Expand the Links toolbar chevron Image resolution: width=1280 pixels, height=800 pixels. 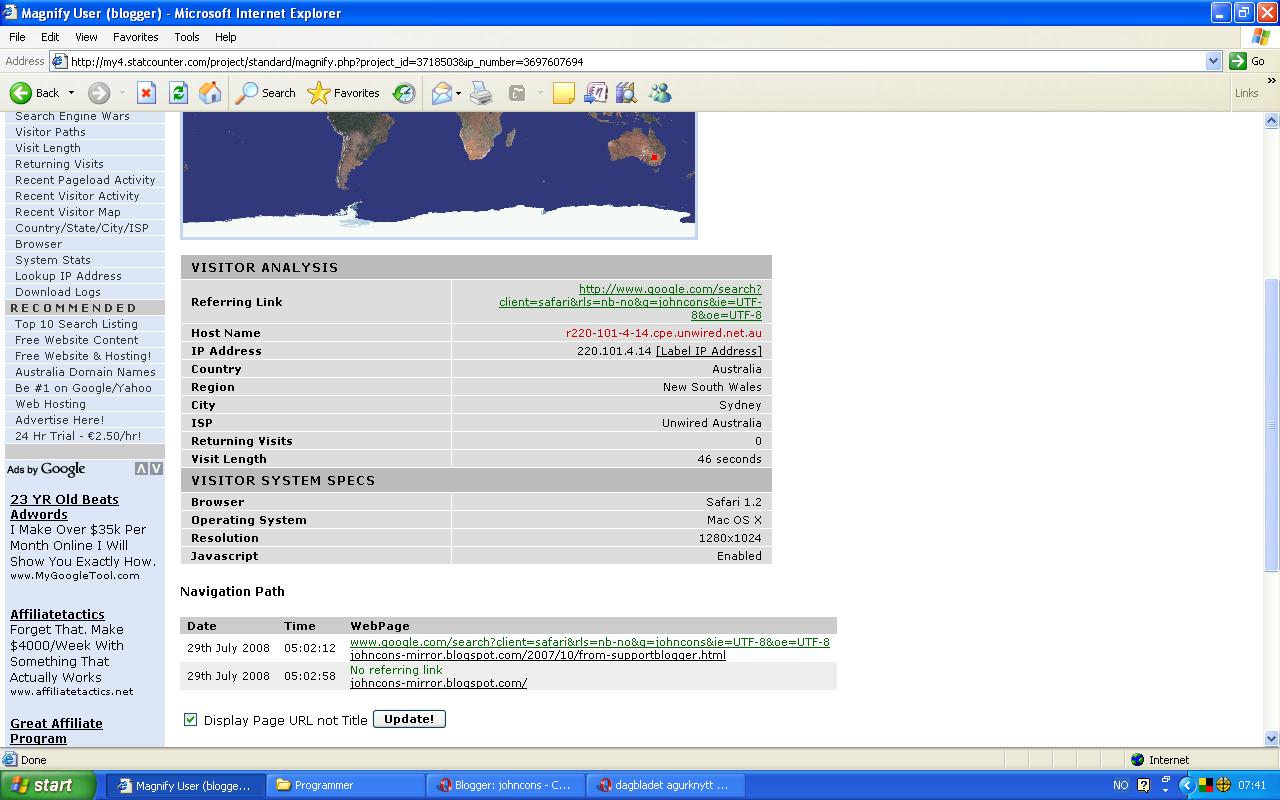pyautogui.click(x=1272, y=81)
